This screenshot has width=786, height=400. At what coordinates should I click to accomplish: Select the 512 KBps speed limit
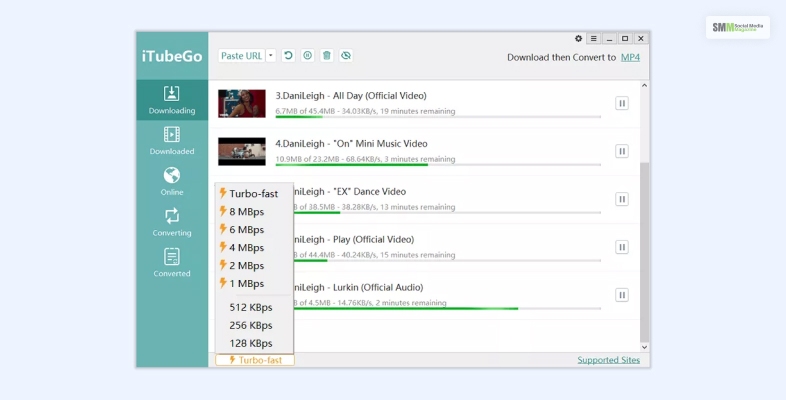pos(254,307)
